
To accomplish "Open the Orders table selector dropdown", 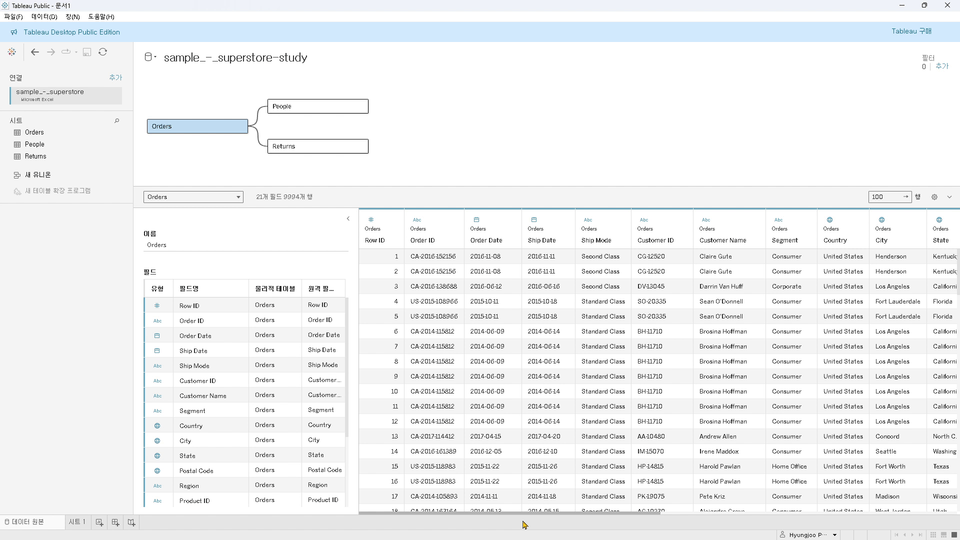I will point(193,197).
